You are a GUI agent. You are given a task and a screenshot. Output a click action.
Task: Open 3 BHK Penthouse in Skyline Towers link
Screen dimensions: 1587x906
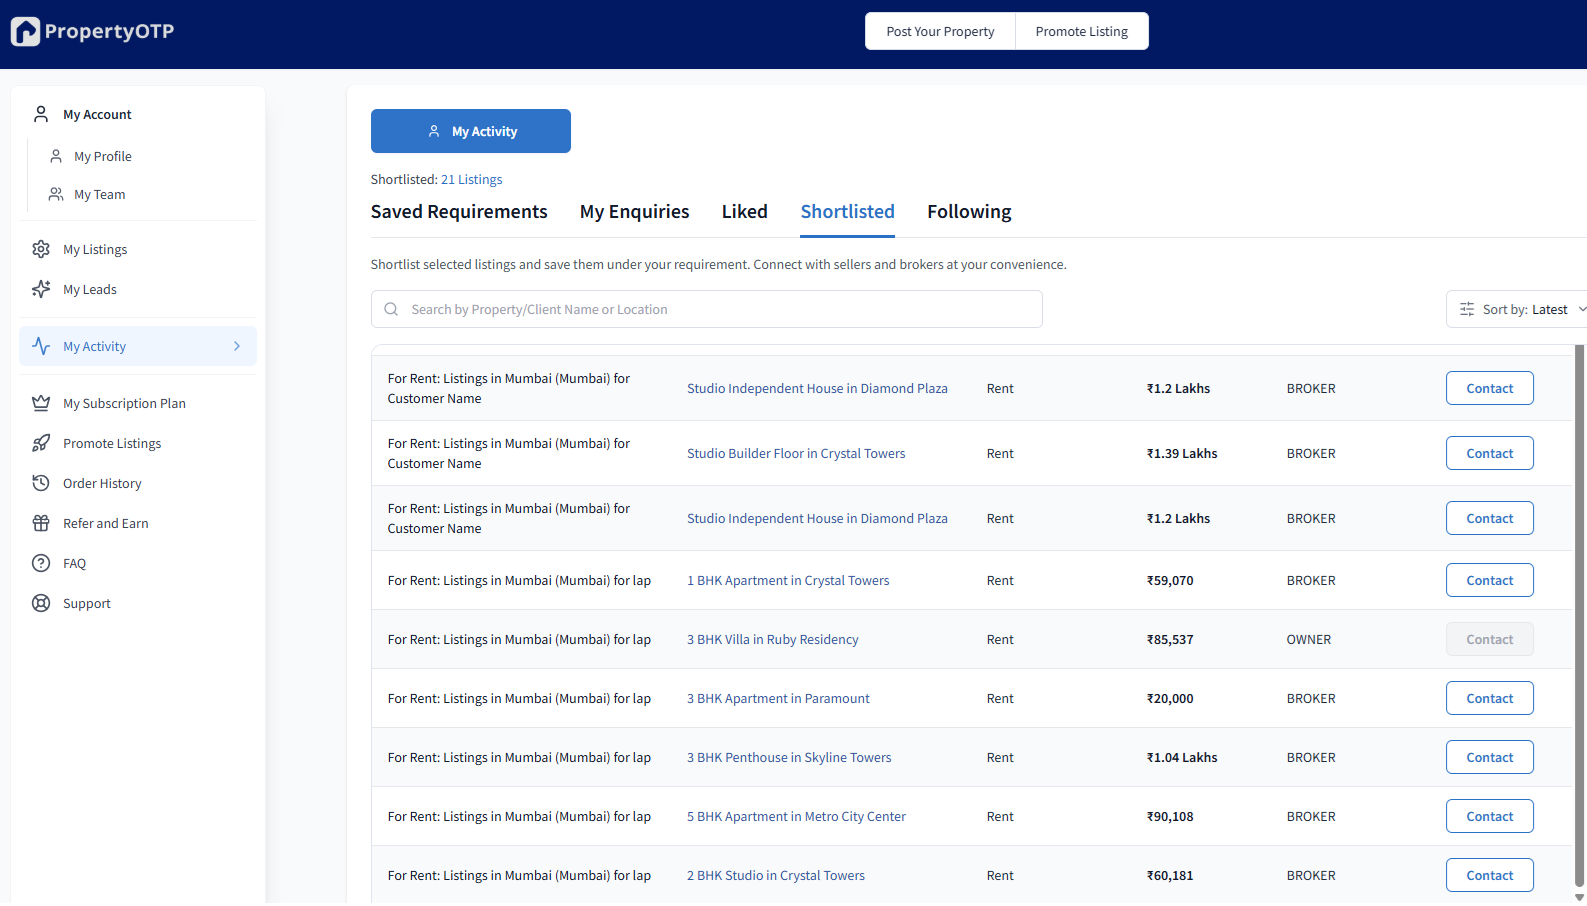point(789,757)
